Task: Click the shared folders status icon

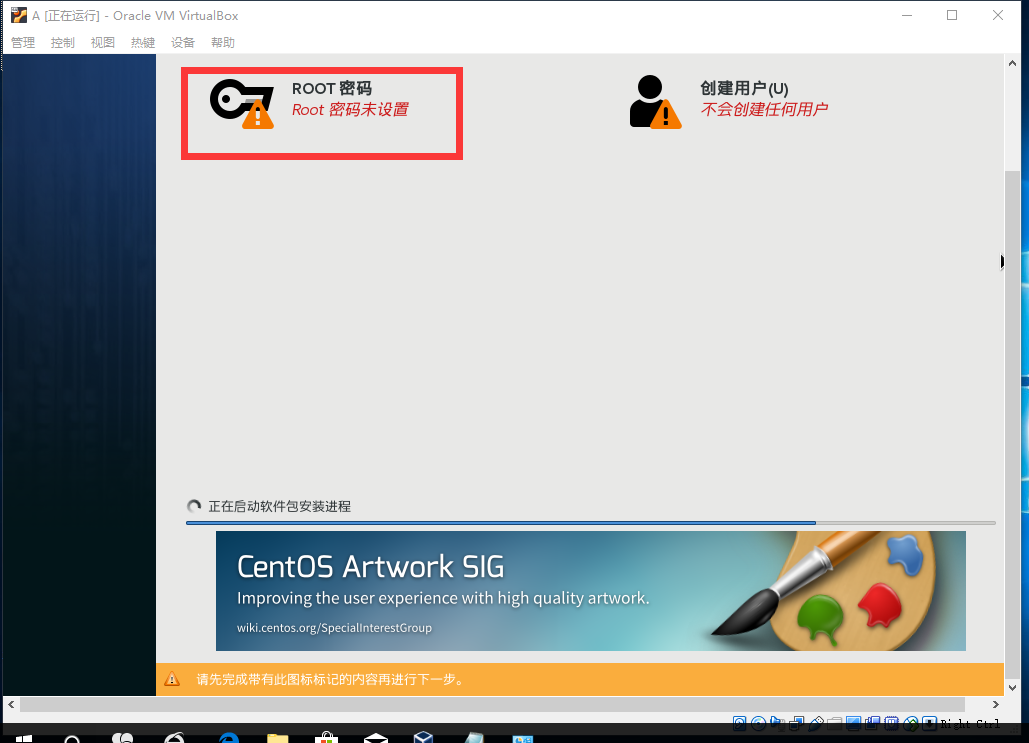Action: [834, 723]
